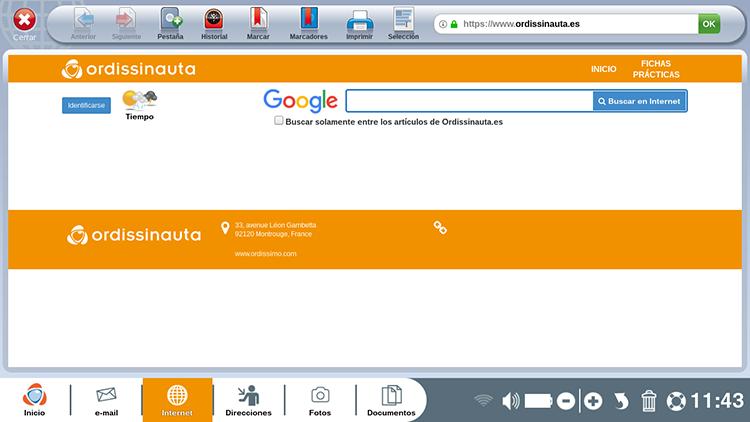The width and height of the screenshot is (750, 422).
Task: Select the Internet app tab
Action: [177, 400]
